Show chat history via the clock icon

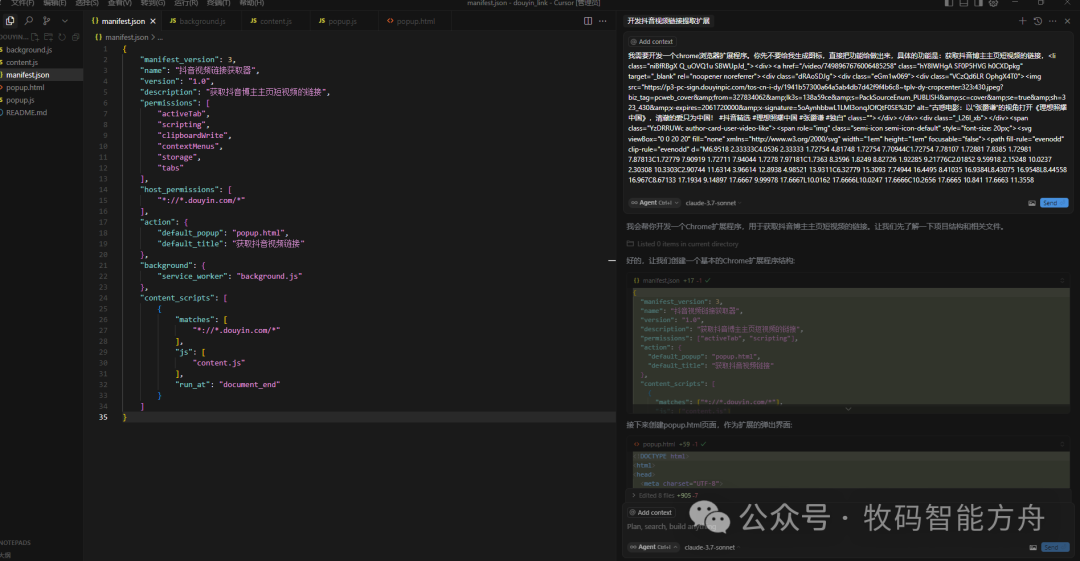tap(1037, 20)
